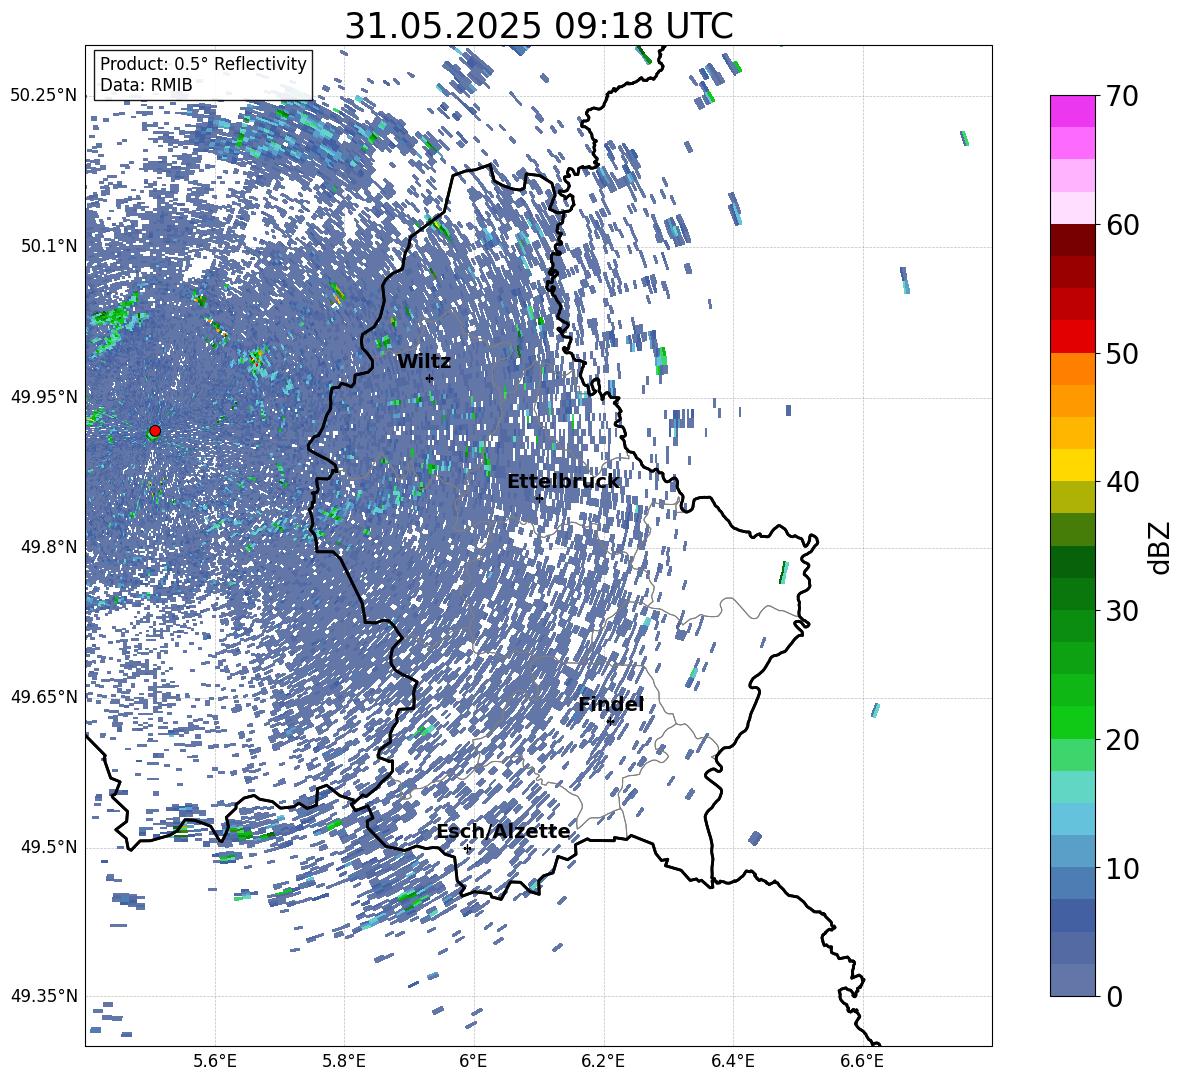Screen dimensions: 1184x1081
Task: Click the yellow colorbar segment above 40
Action: point(1072,465)
